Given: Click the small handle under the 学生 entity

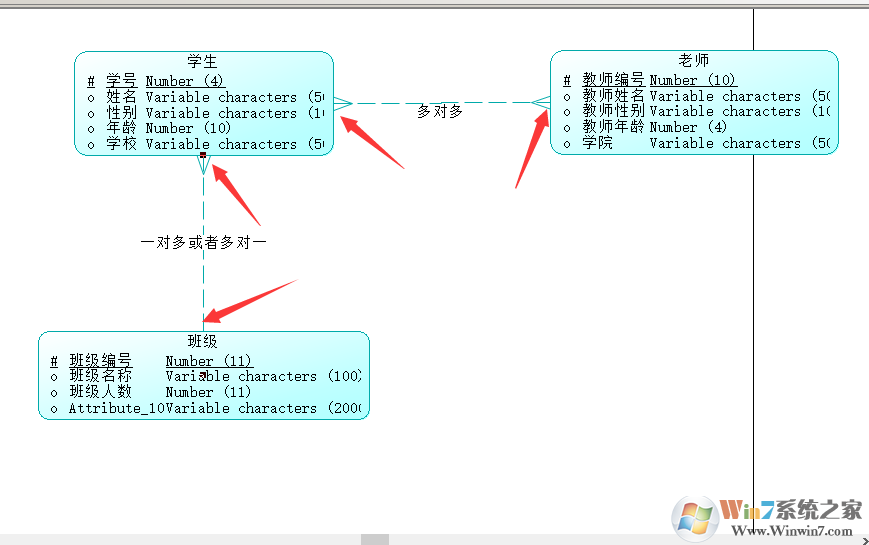Looking at the screenshot, I should 203,155.
